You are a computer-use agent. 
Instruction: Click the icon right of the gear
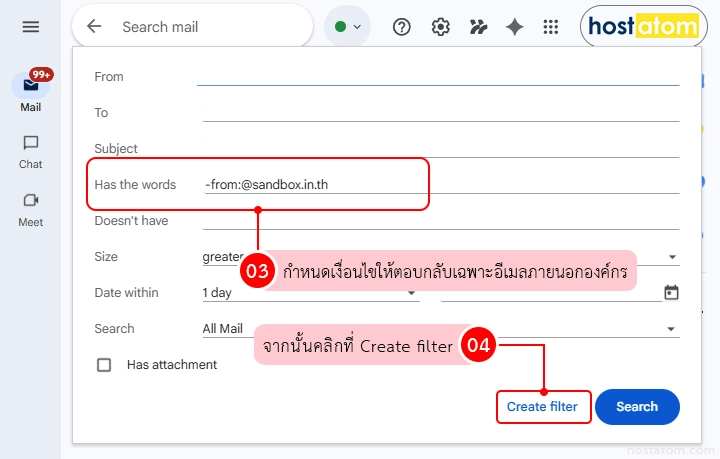point(478,27)
